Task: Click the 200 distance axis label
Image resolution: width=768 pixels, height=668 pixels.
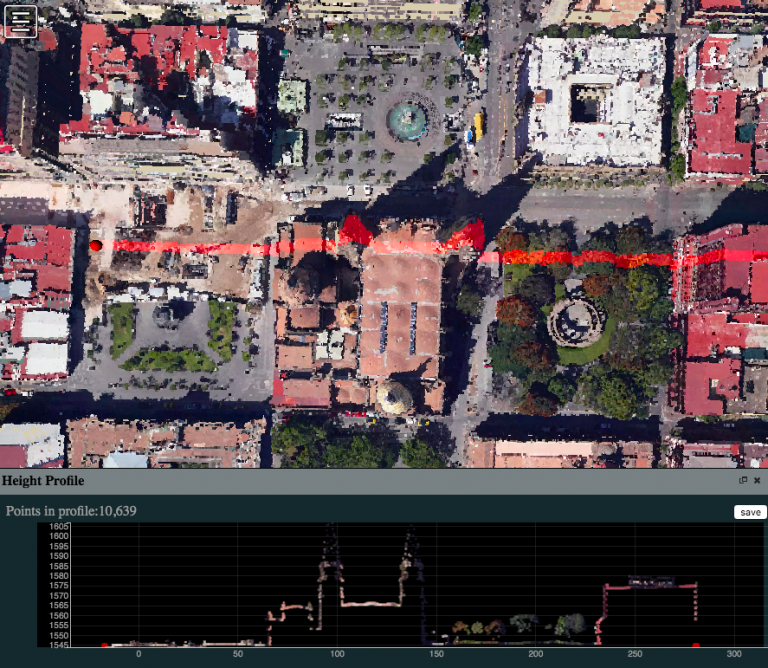Action: pyautogui.click(x=536, y=654)
